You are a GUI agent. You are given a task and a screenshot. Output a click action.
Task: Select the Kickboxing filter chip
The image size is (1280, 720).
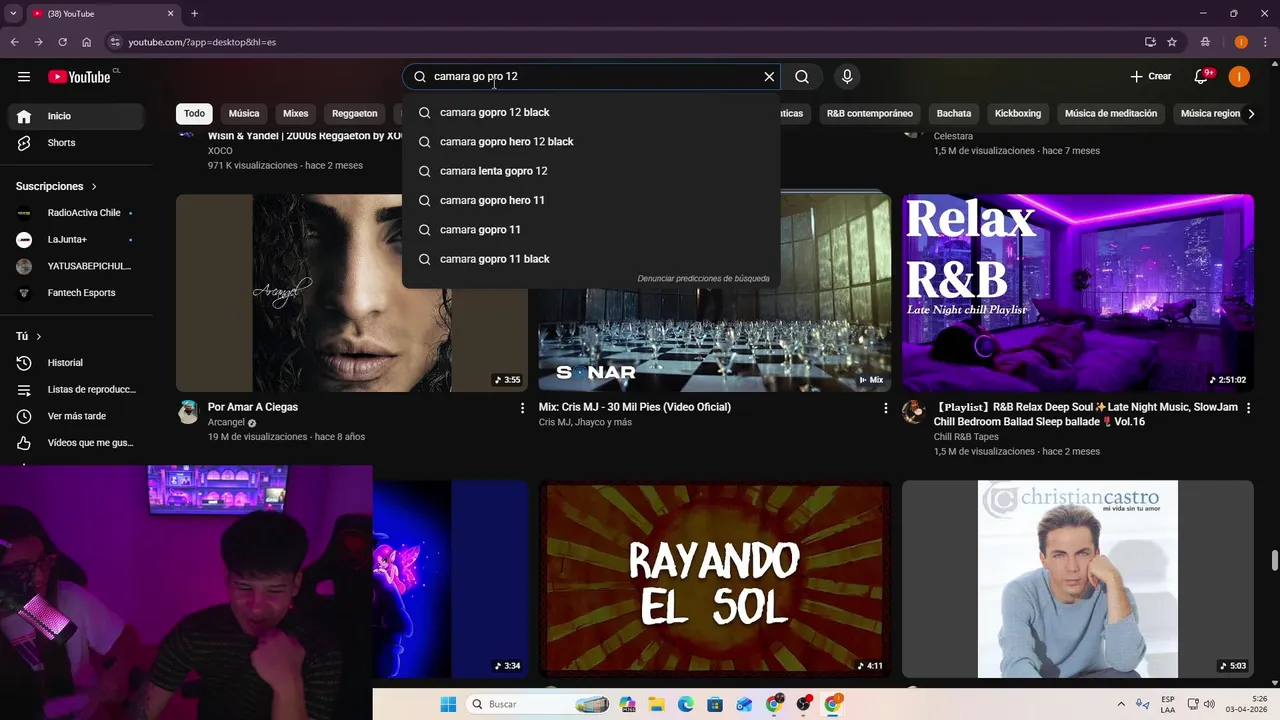pyautogui.click(x=1018, y=114)
